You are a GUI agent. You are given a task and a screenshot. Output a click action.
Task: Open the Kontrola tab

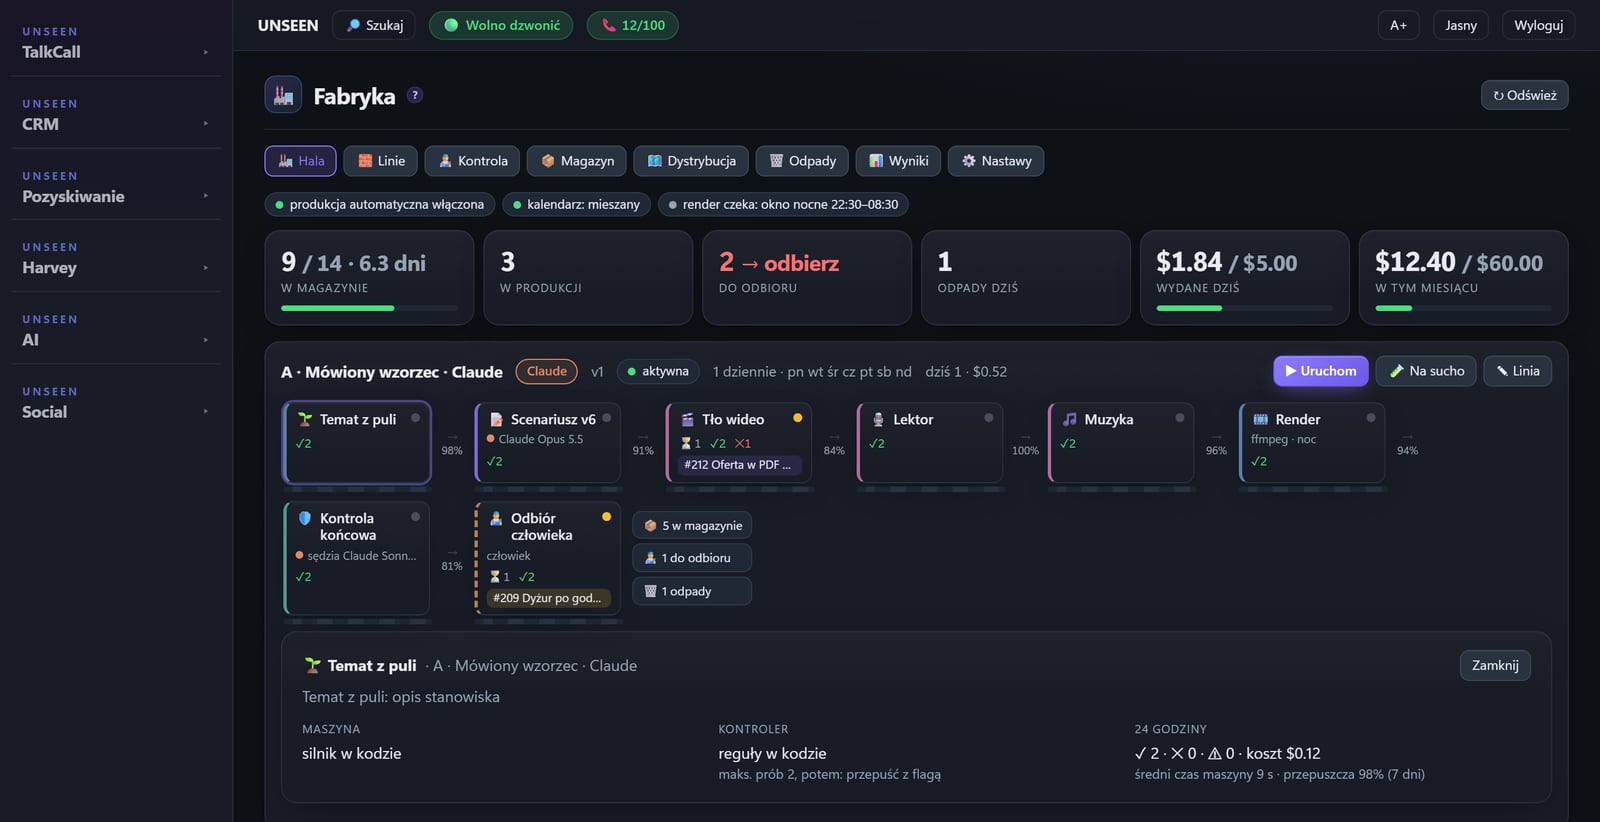point(473,161)
